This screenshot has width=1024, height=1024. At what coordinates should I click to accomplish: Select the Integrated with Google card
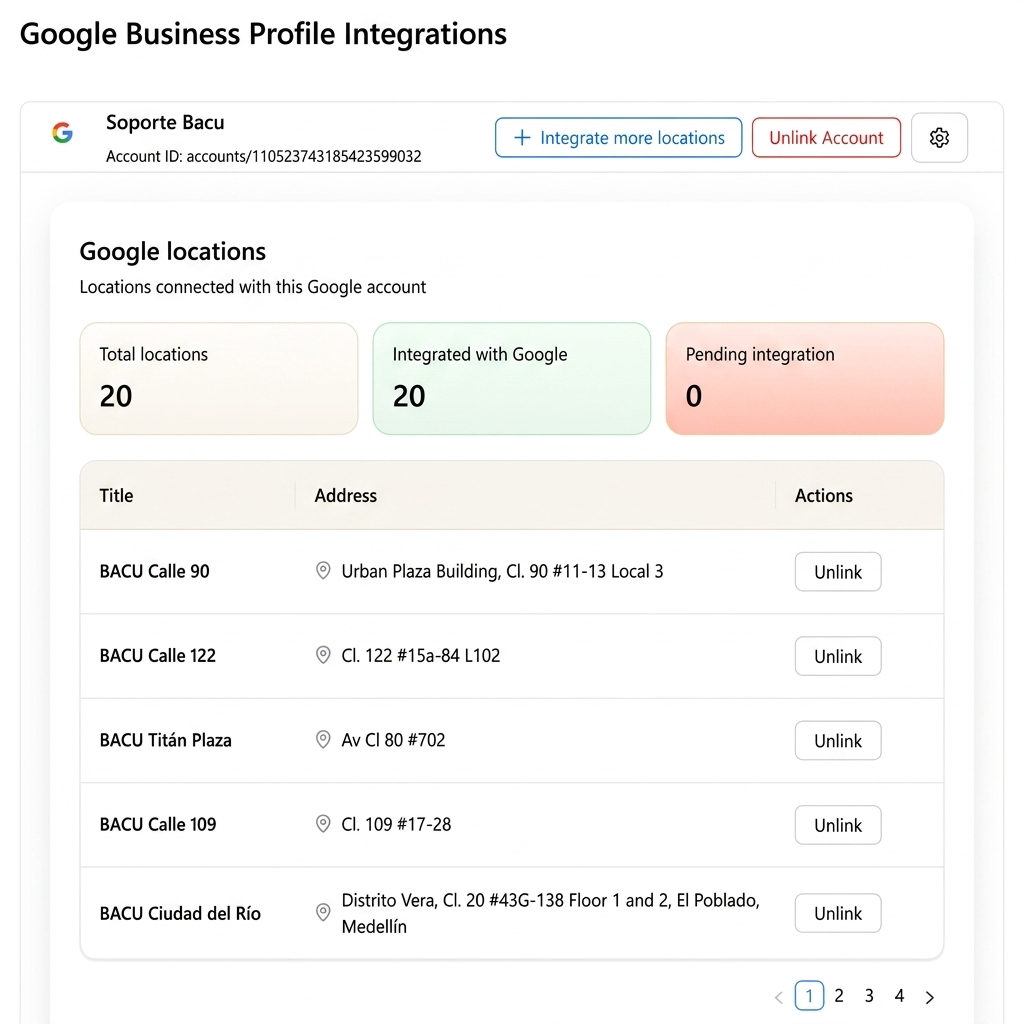pyautogui.click(x=512, y=379)
